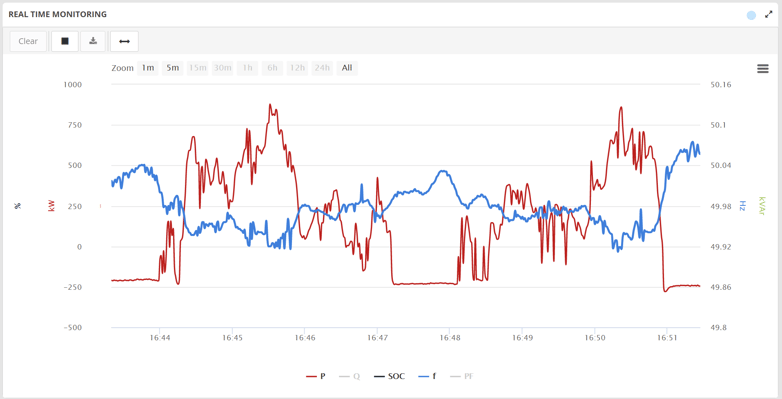Expand the panel to fullscreen

pos(769,15)
